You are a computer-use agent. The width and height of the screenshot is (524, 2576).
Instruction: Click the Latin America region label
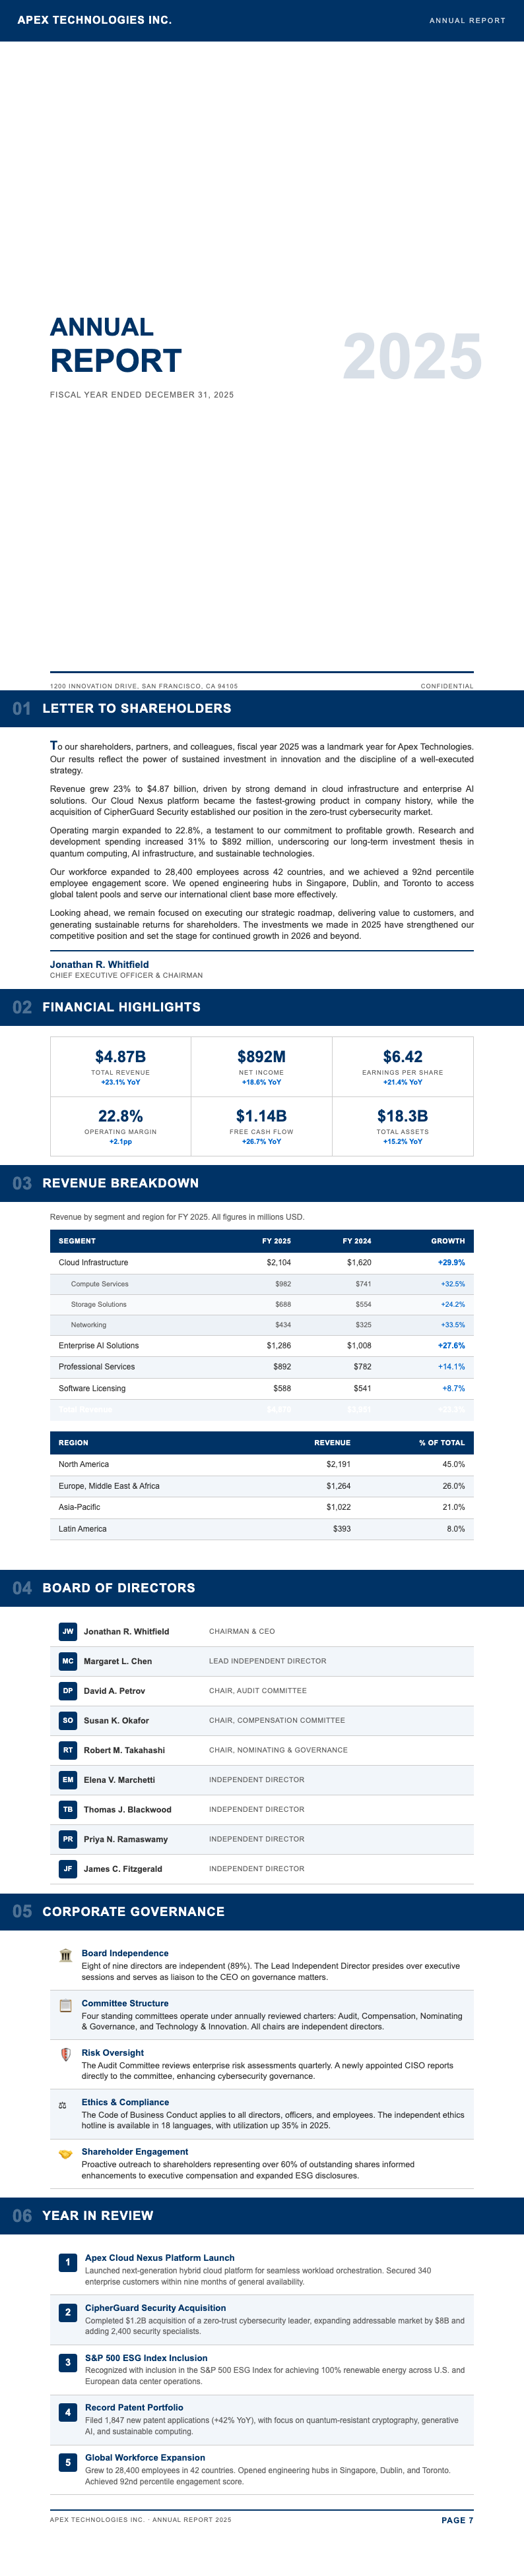point(82,1528)
